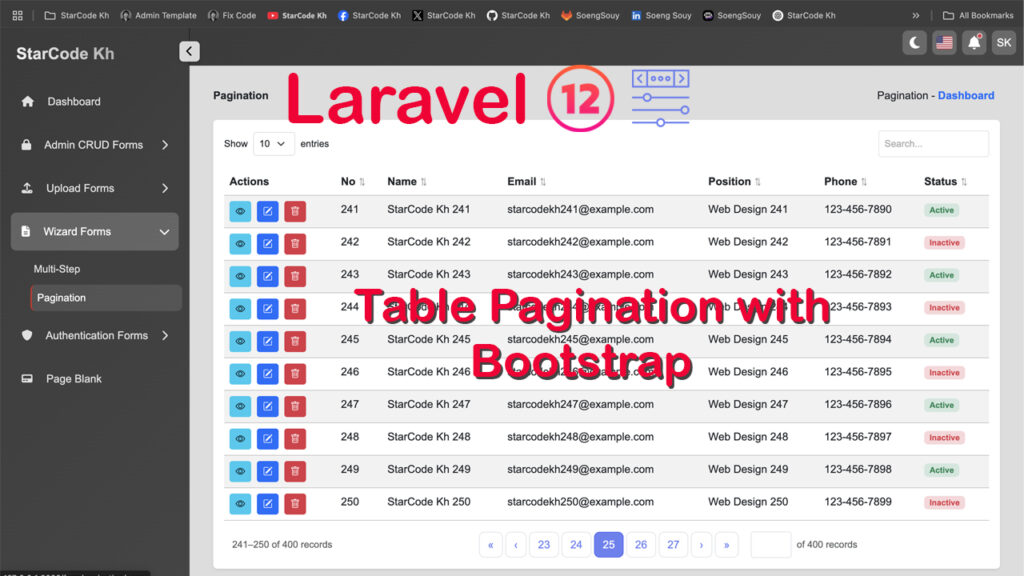Open the entries per page dropdown

(x=273, y=144)
